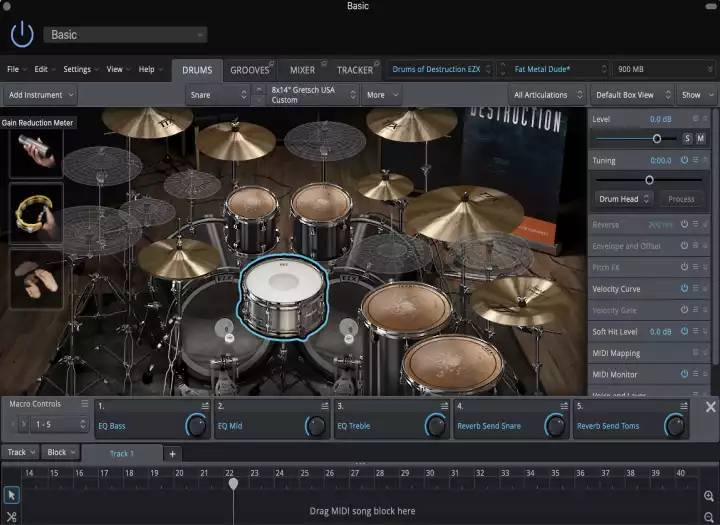Click the Process button
The width and height of the screenshot is (720, 525).
pyautogui.click(x=681, y=199)
